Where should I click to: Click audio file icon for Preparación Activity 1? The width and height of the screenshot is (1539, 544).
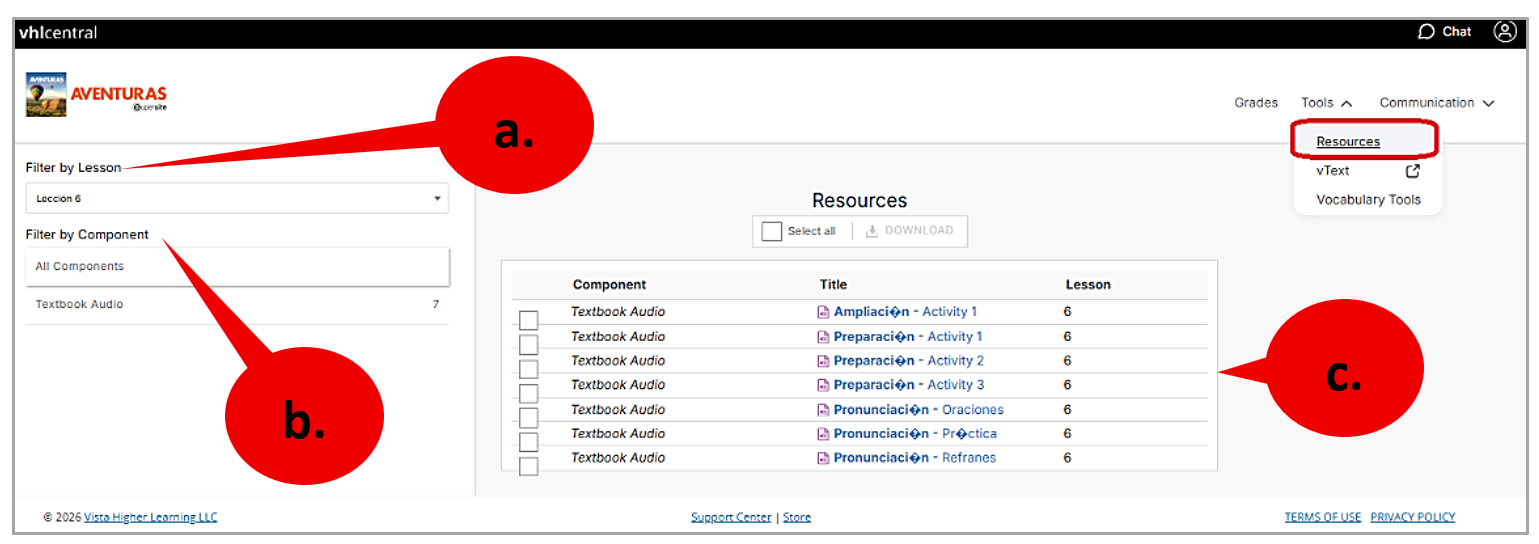(824, 337)
